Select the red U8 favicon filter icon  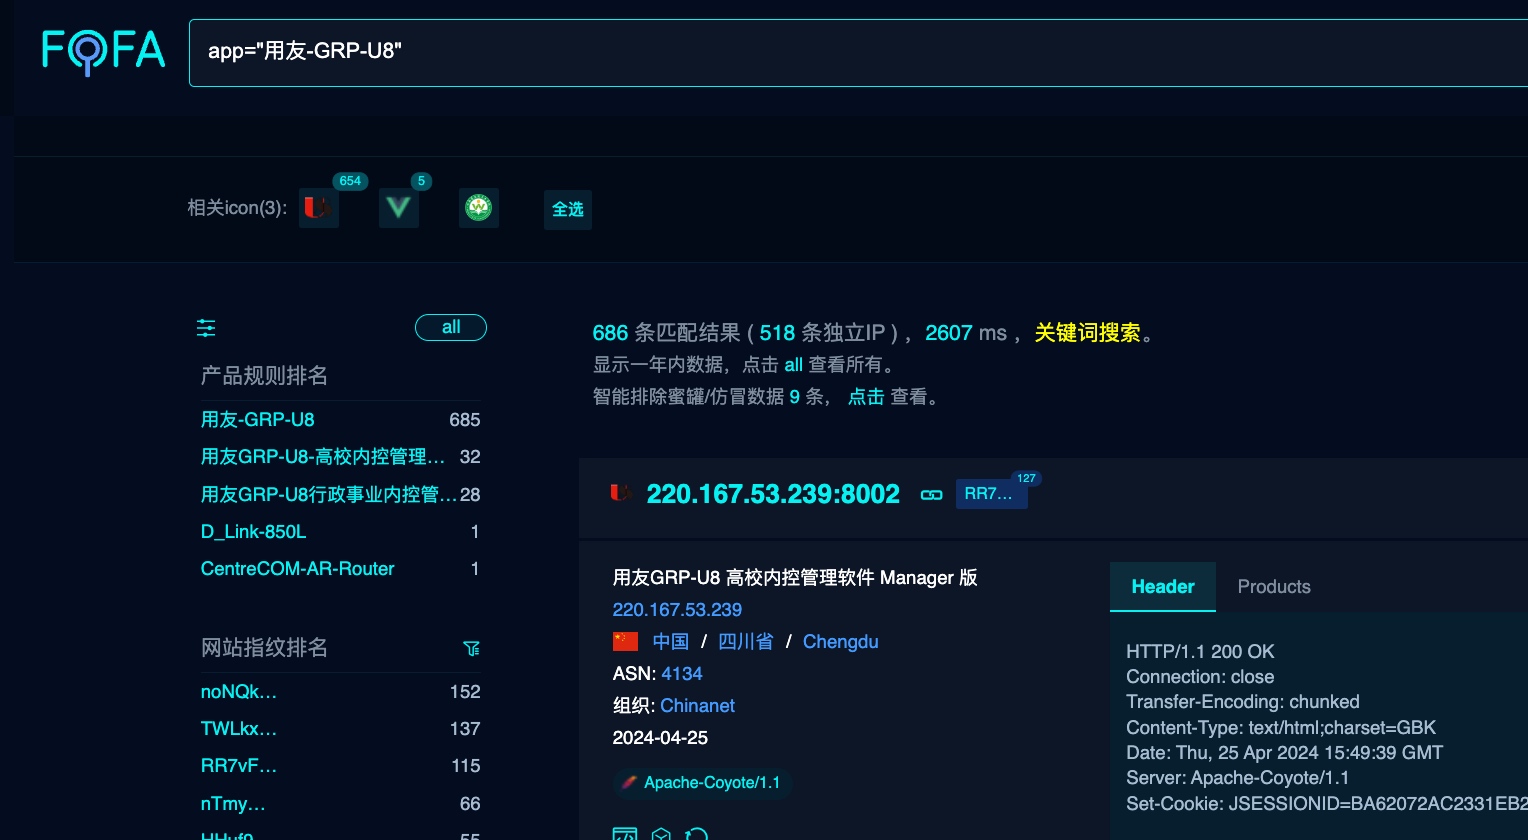pyautogui.click(x=319, y=208)
